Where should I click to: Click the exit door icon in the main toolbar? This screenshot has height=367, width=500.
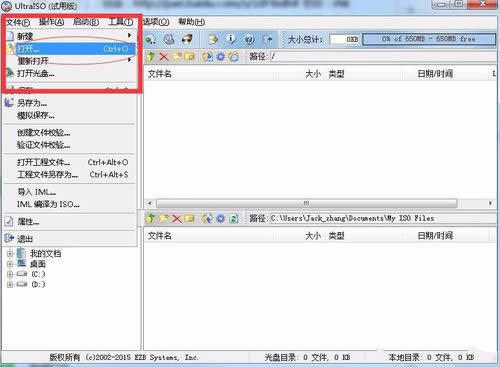point(268,39)
